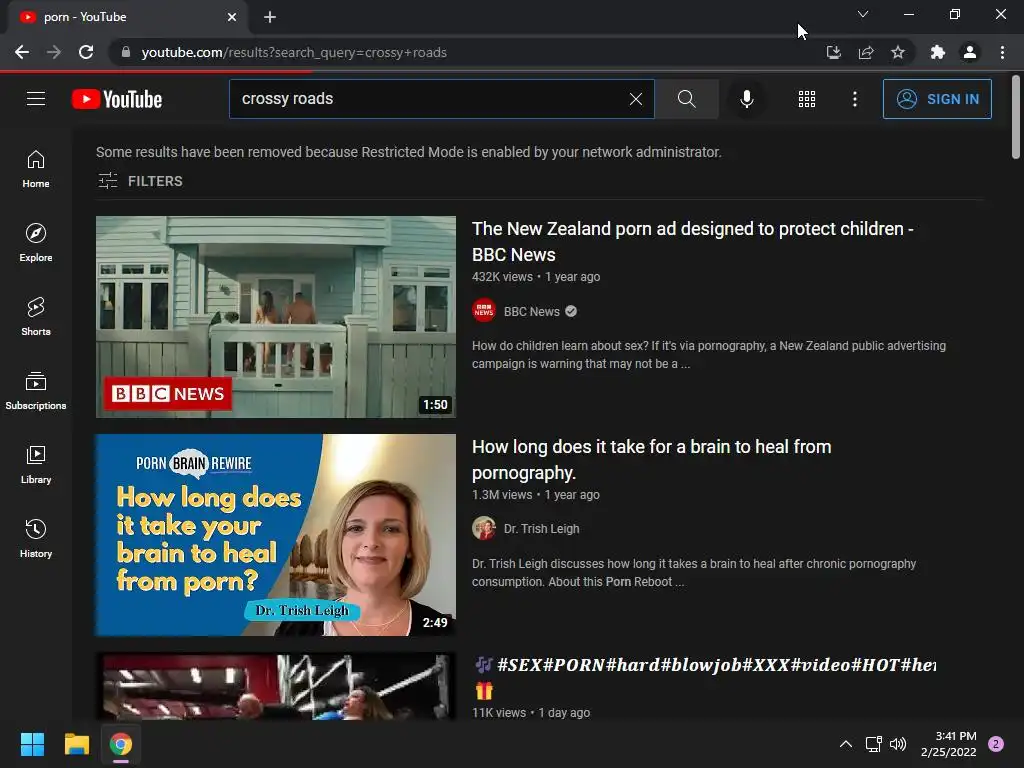
Task: Open the clock and date panel
Action: (x=949, y=744)
